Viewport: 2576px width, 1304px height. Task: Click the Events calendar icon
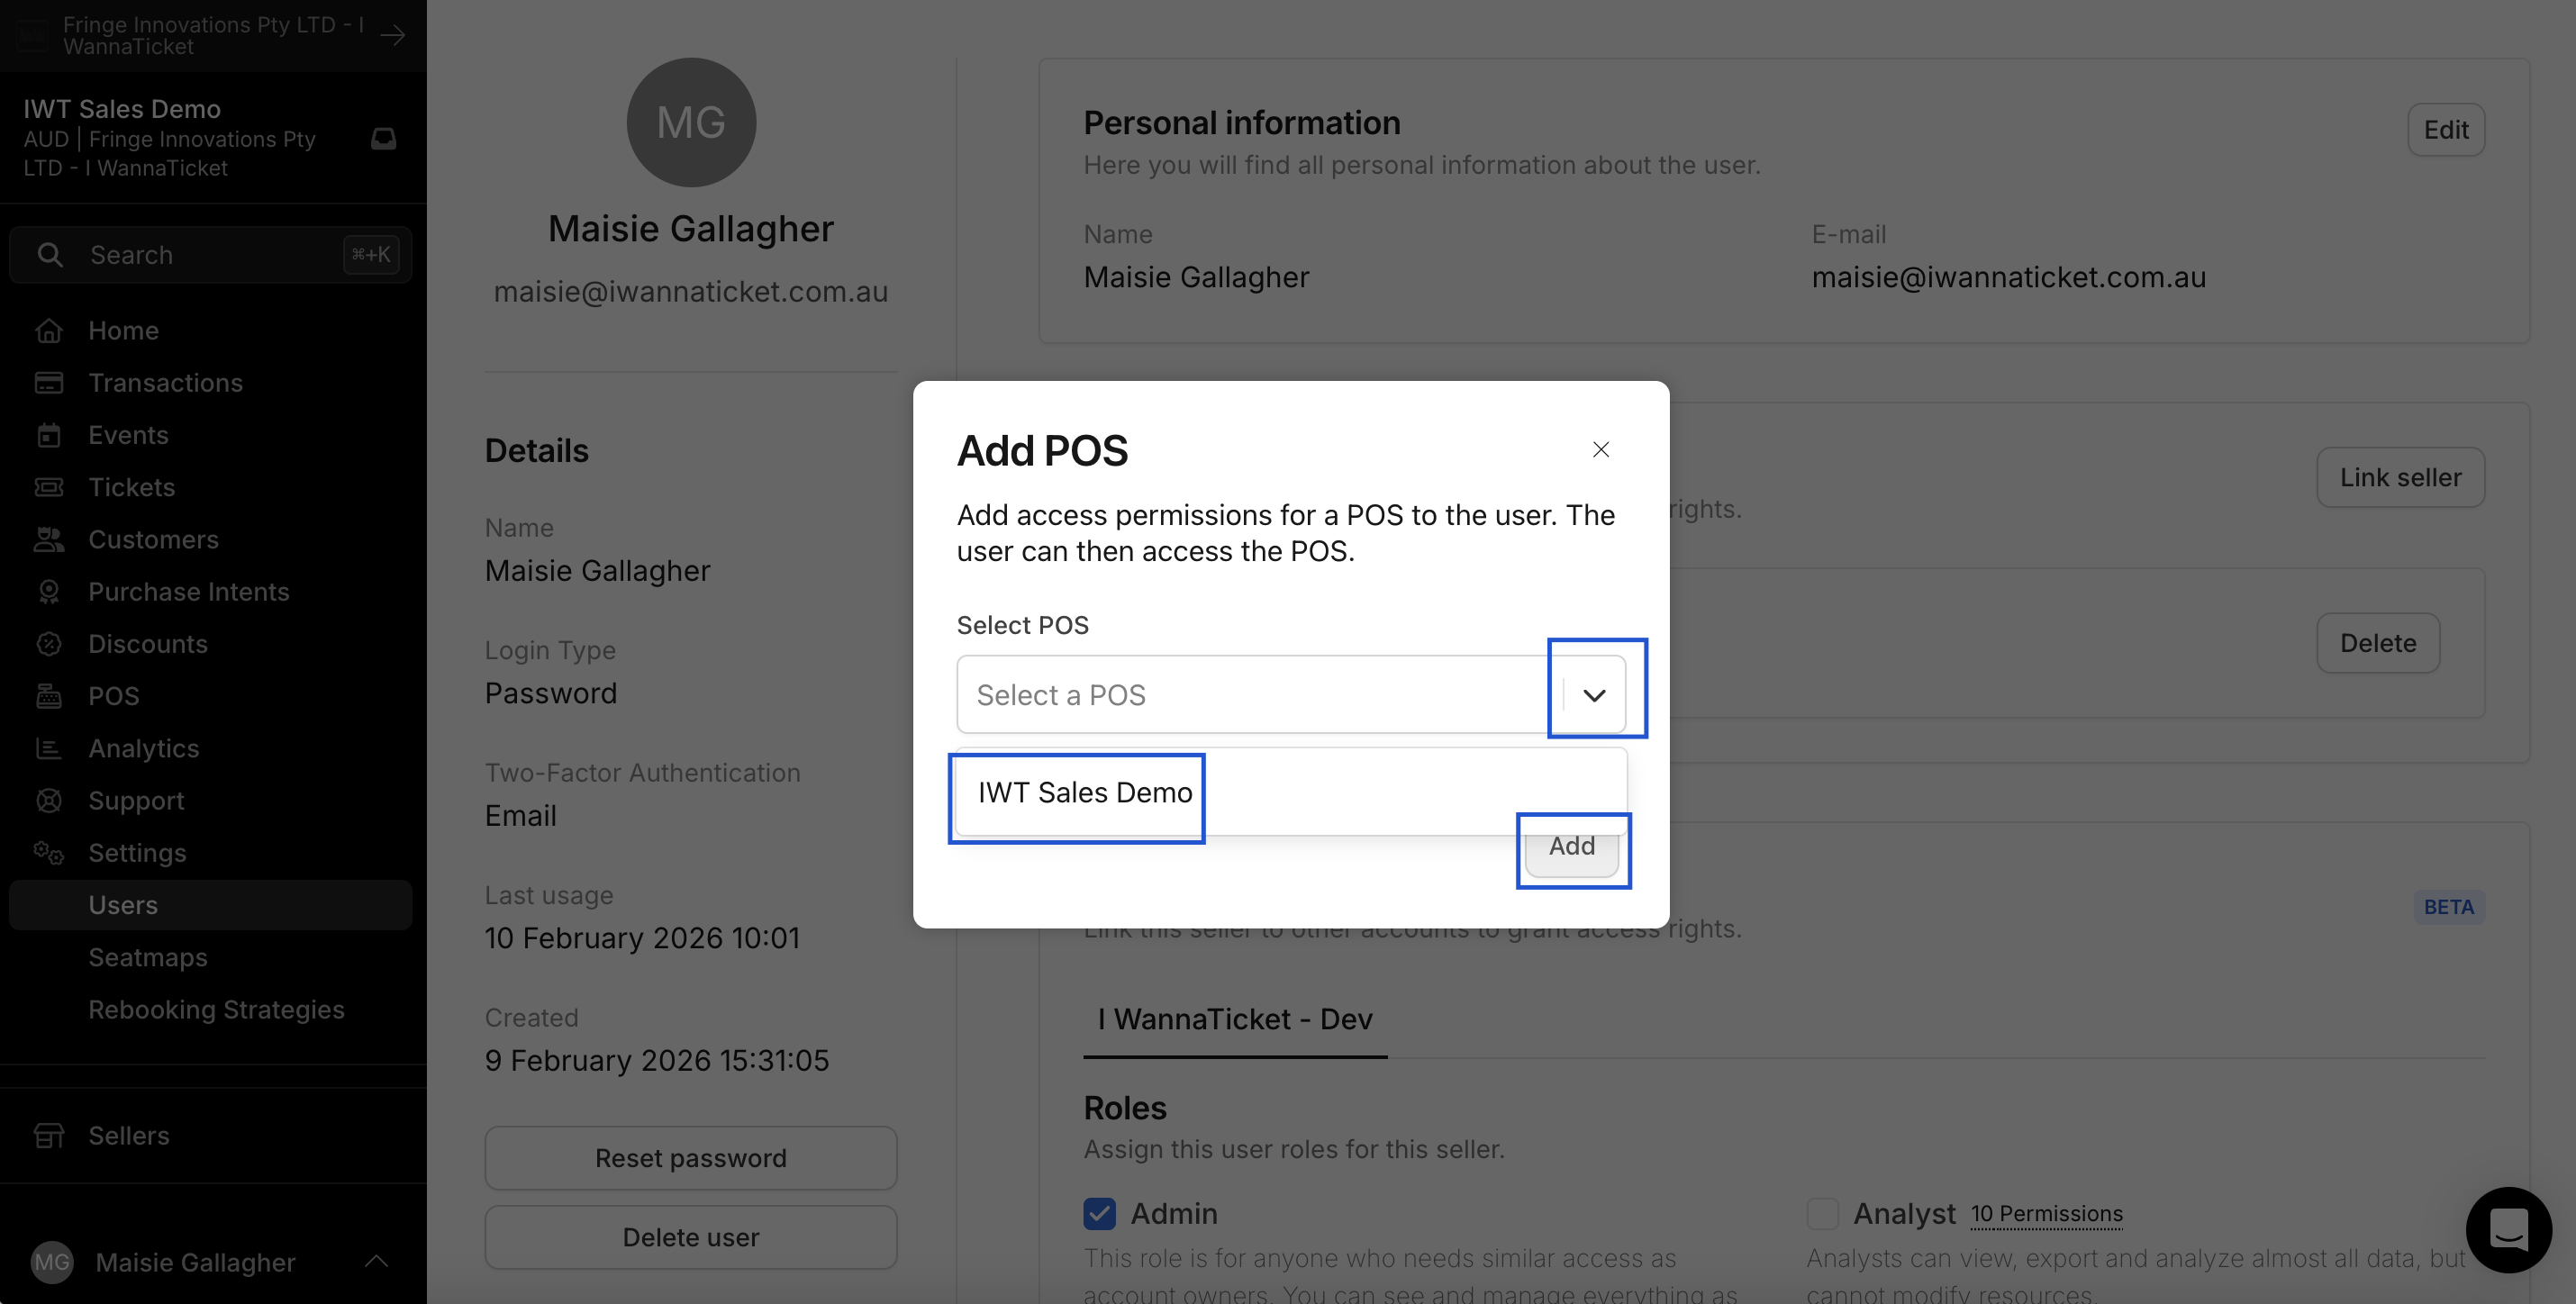tap(48, 435)
